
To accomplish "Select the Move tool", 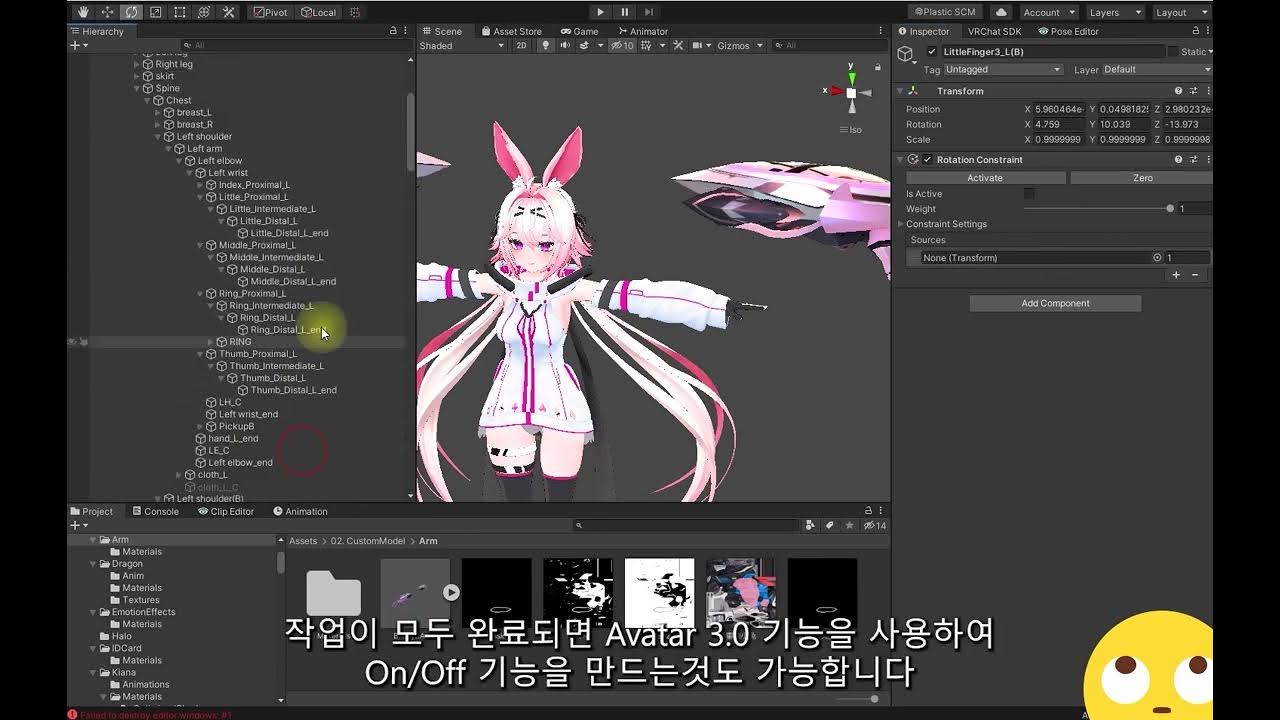I will click(x=107, y=12).
